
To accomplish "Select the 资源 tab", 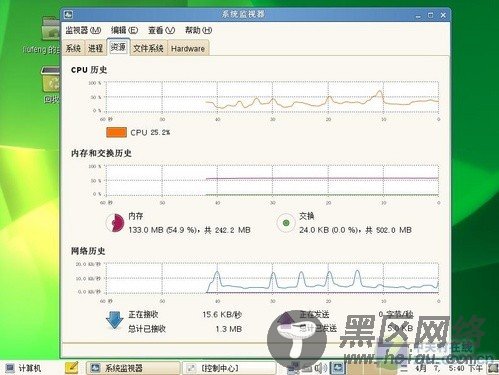I will click(x=118, y=47).
